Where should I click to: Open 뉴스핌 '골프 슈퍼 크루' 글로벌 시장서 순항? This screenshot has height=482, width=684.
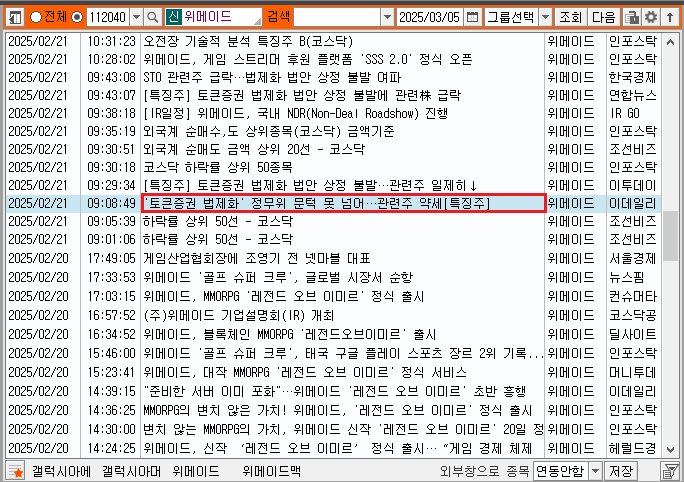278,277
